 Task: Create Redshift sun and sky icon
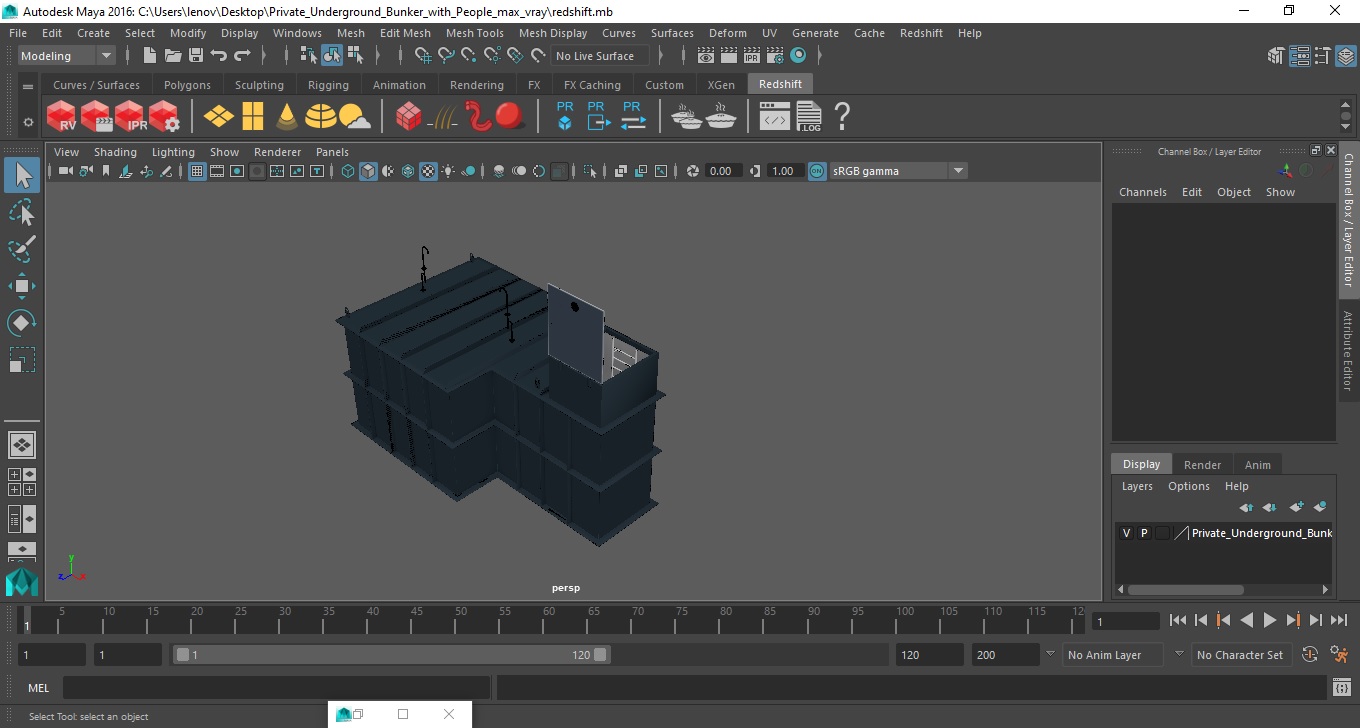354,118
